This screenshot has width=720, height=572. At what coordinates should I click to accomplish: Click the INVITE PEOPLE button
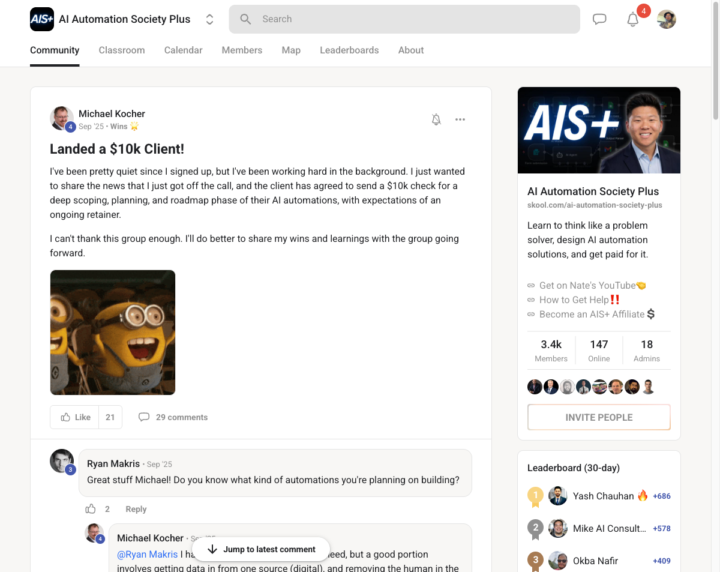coord(599,417)
